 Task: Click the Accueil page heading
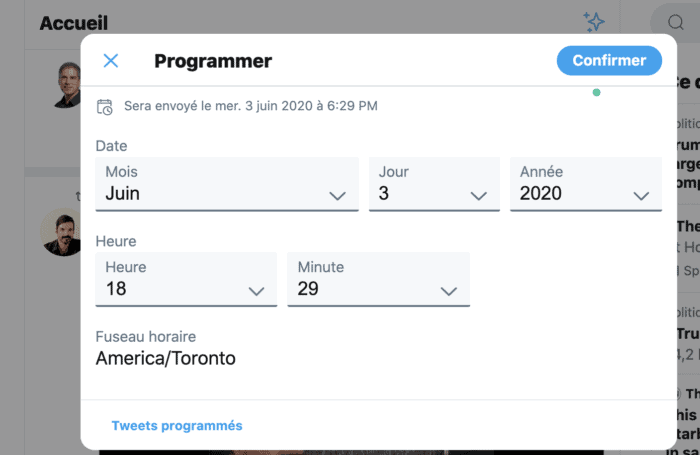point(73,23)
